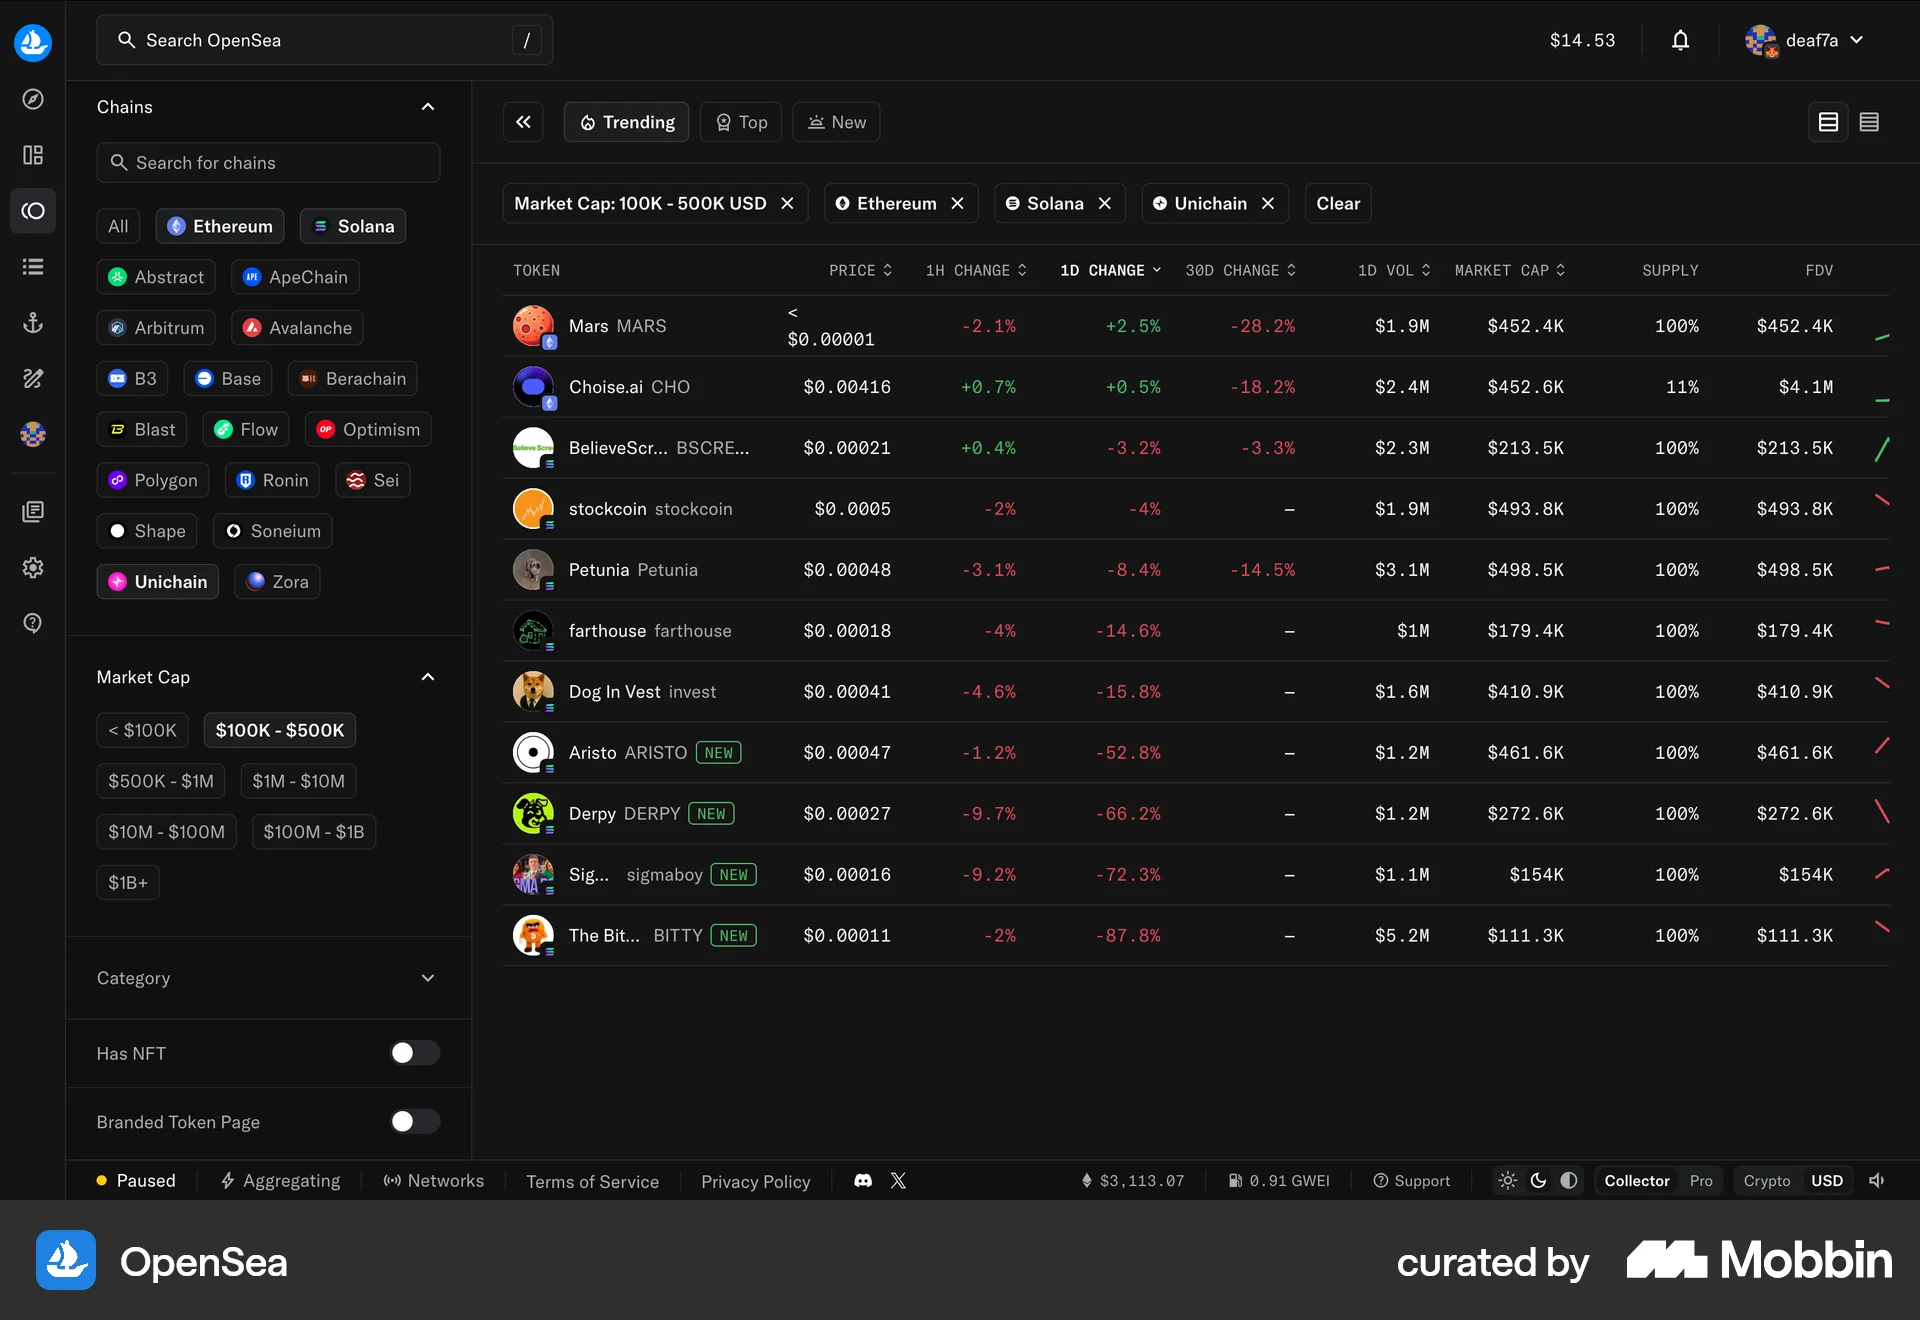Open Privacy Policy link
Viewport: 1920px width, 1320px height.
pyautogui.click(x=756, y=1182)
